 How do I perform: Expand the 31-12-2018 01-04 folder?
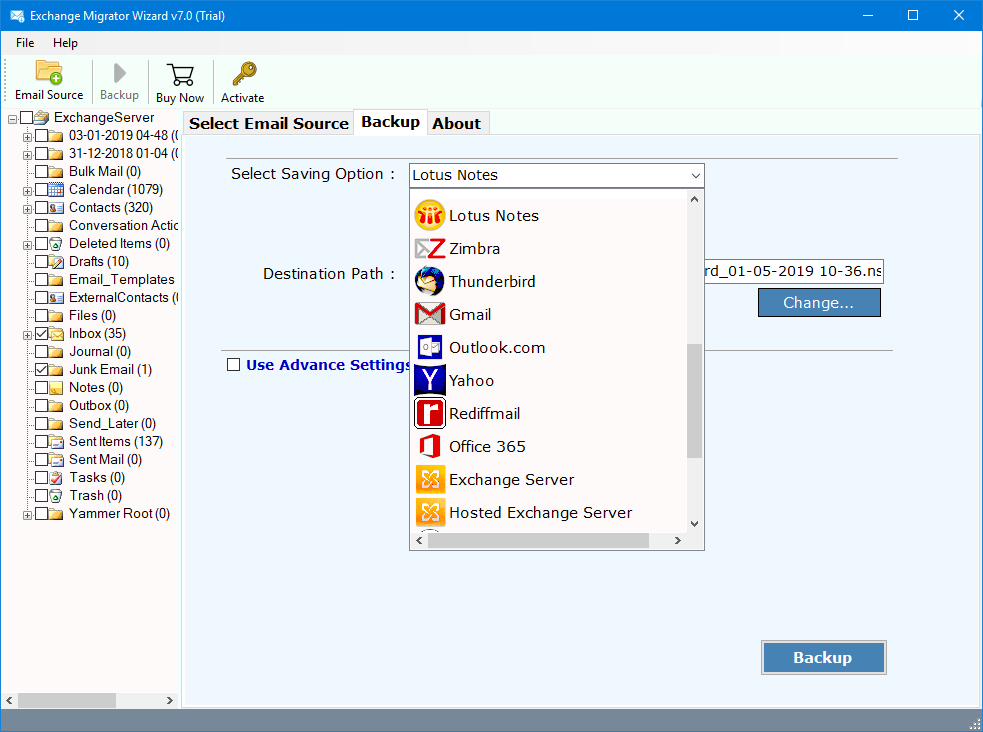point(27,155)
